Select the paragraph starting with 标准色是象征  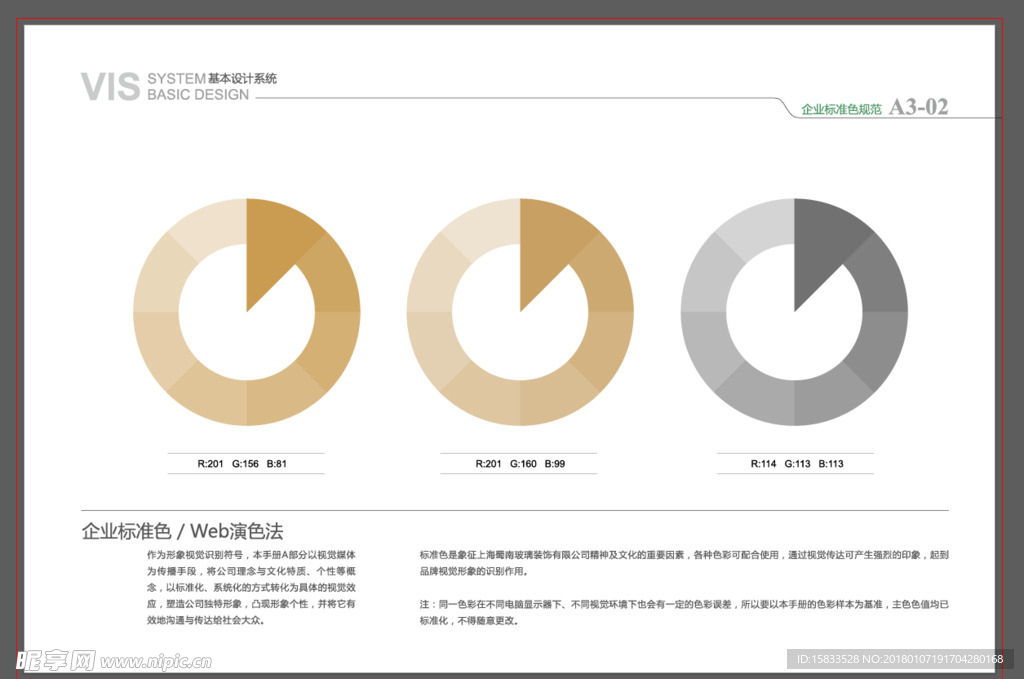(684, 563)
